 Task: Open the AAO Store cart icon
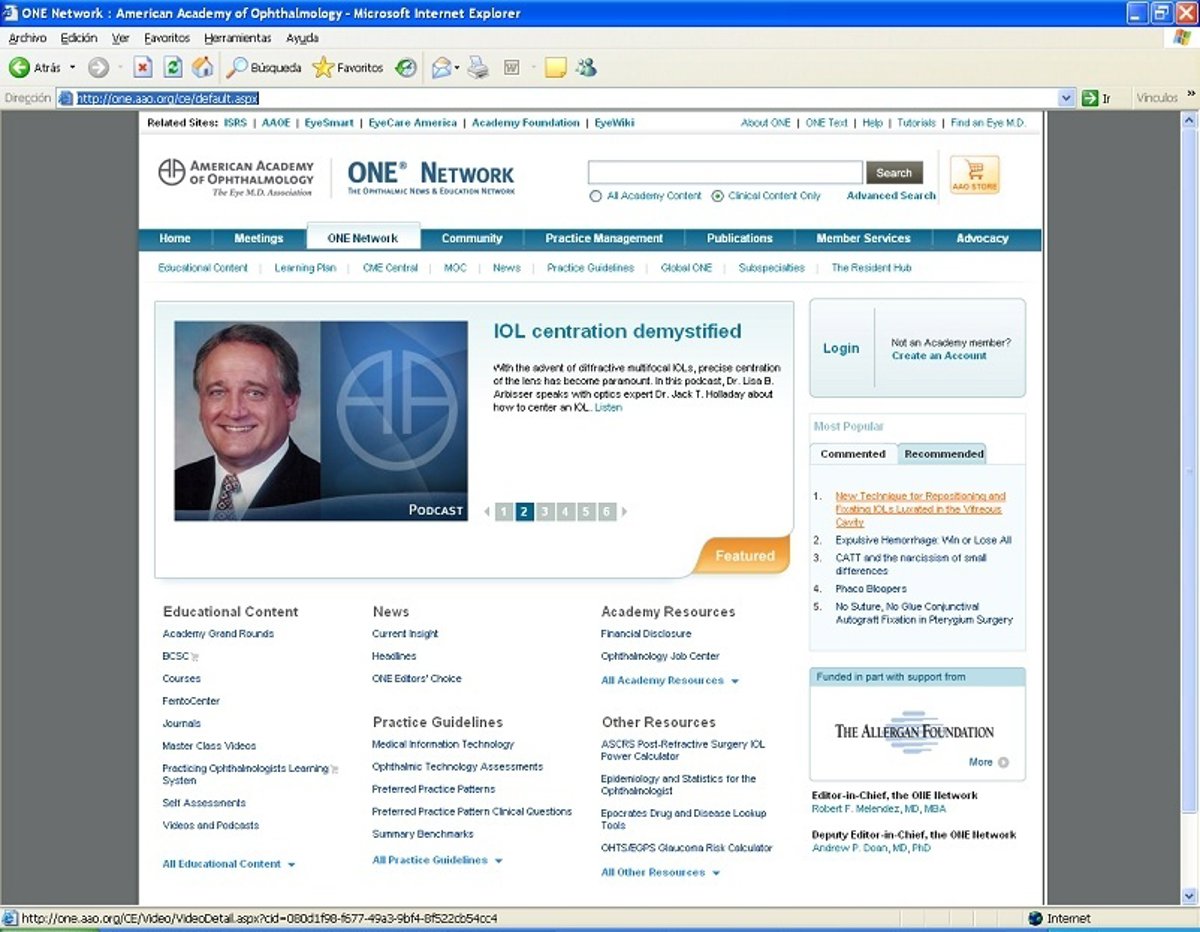(974, 174)
